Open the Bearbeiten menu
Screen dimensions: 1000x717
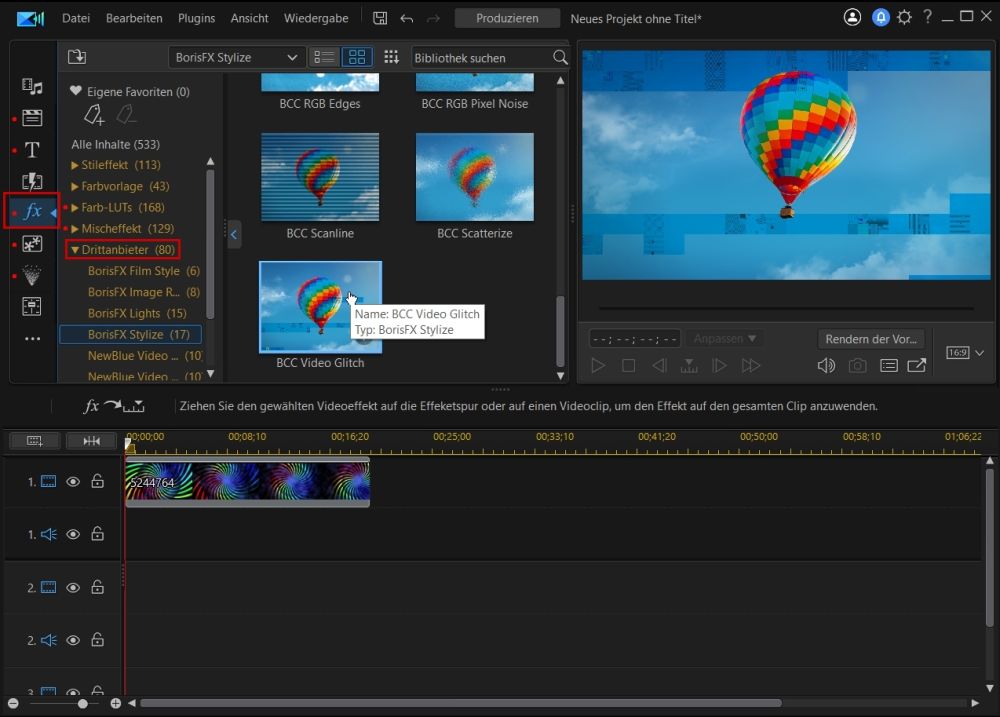(134, 18)
